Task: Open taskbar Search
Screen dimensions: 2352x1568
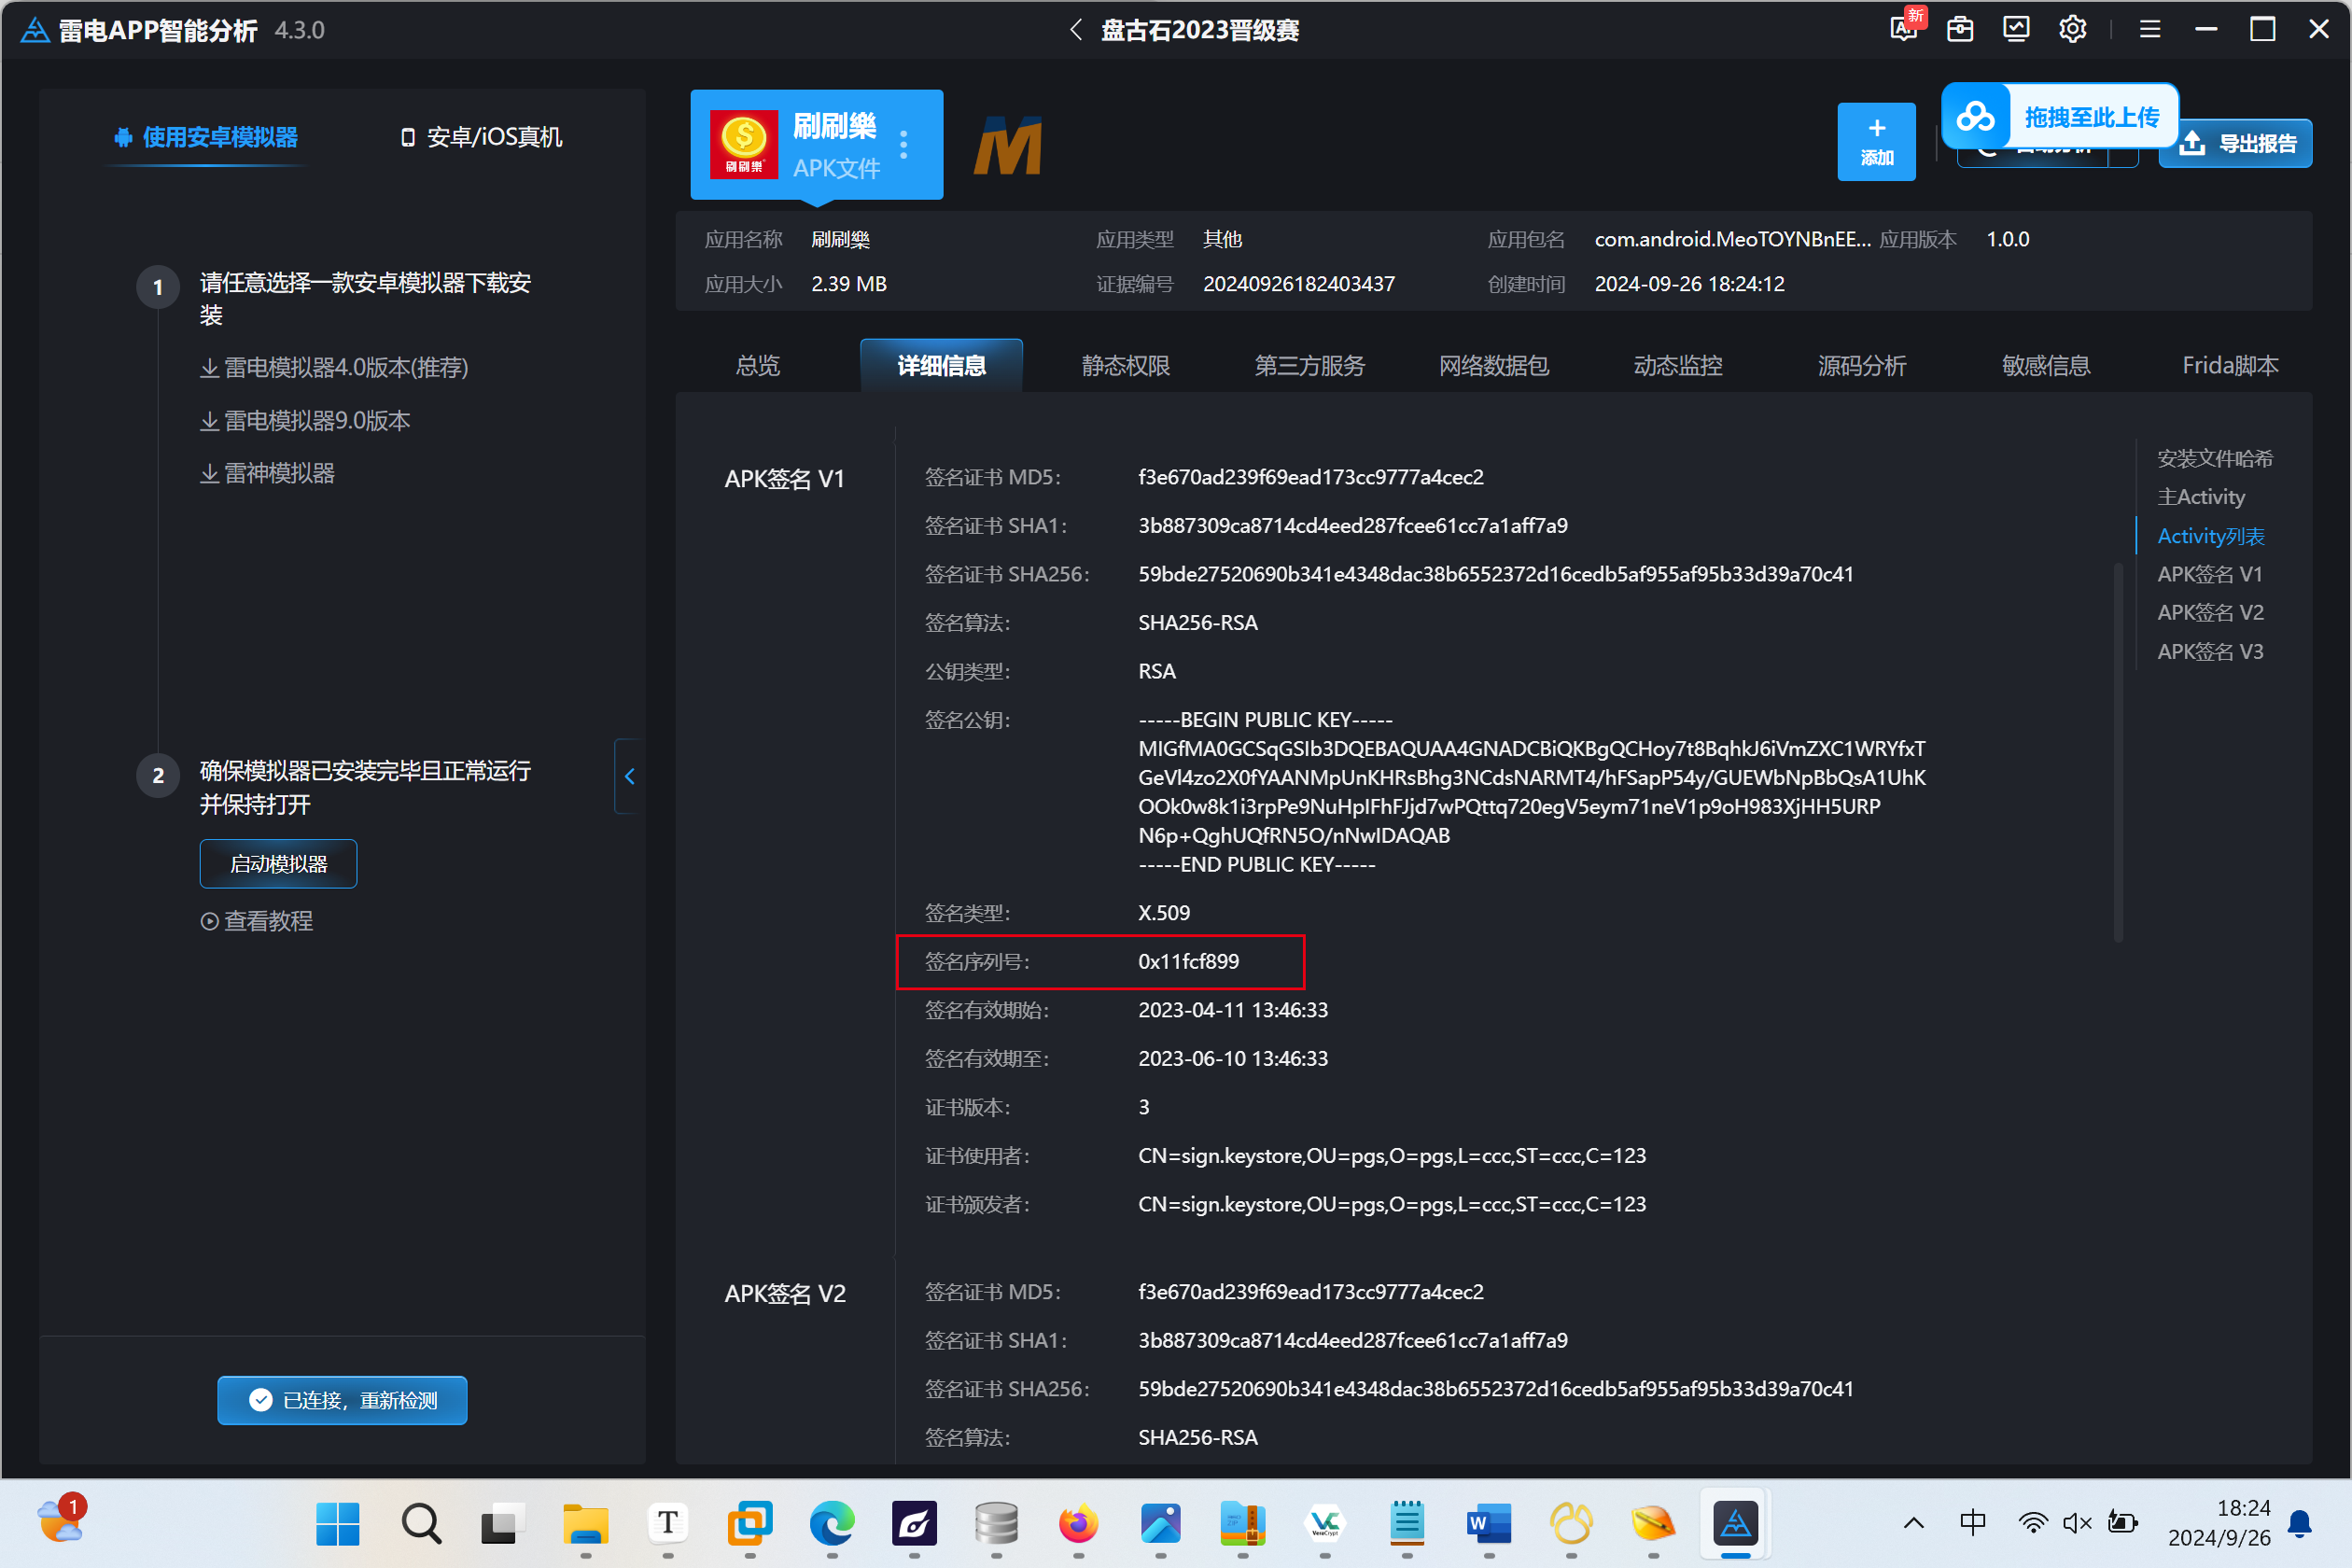Action: (x=420, y=1524)
